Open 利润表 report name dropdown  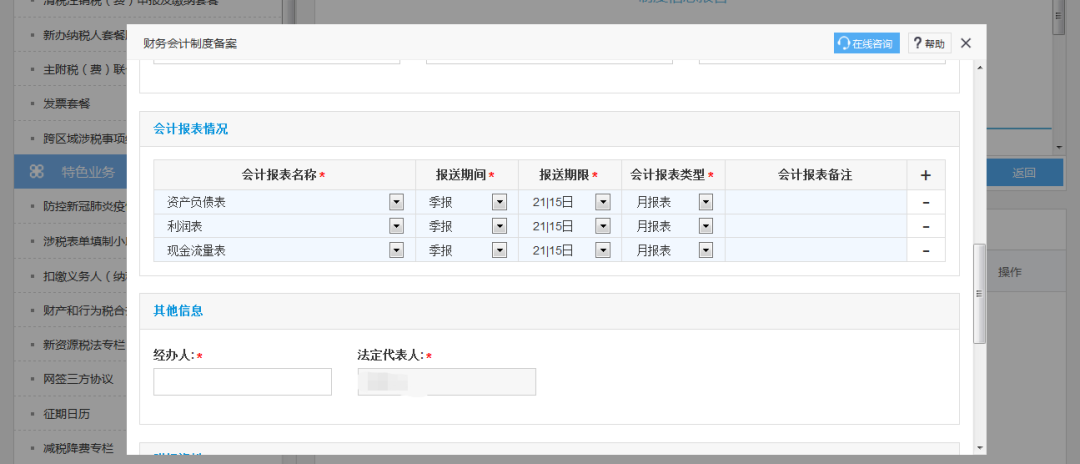click(397, 226)
